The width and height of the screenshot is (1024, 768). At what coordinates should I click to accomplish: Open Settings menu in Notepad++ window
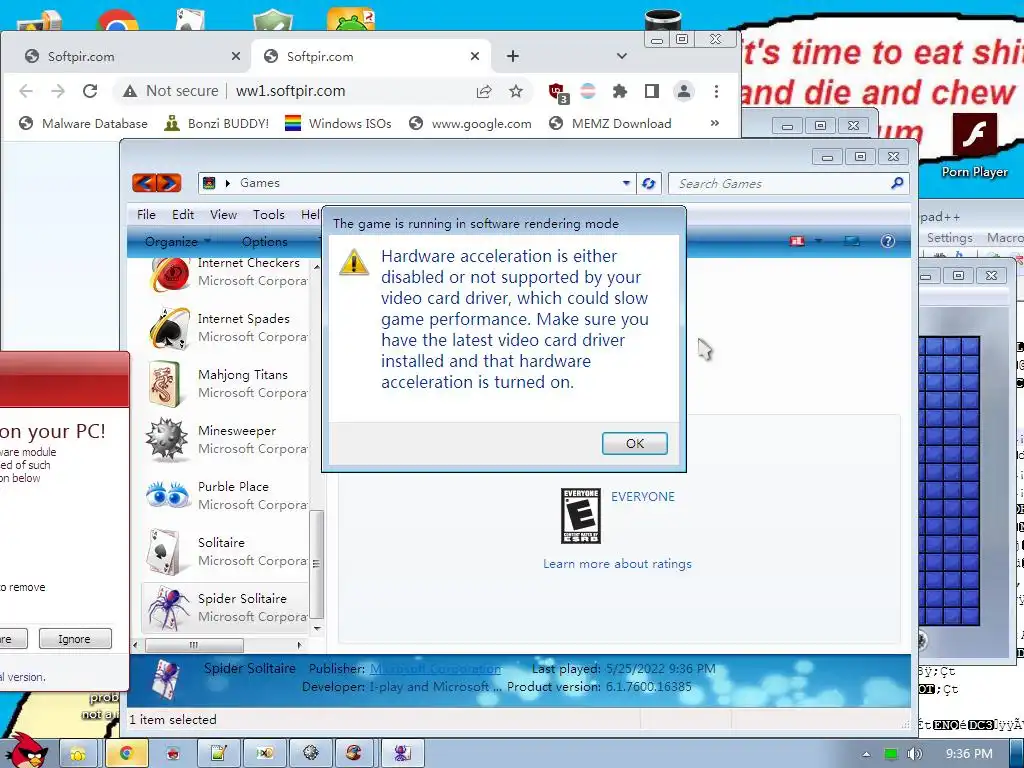pos(950,238)
